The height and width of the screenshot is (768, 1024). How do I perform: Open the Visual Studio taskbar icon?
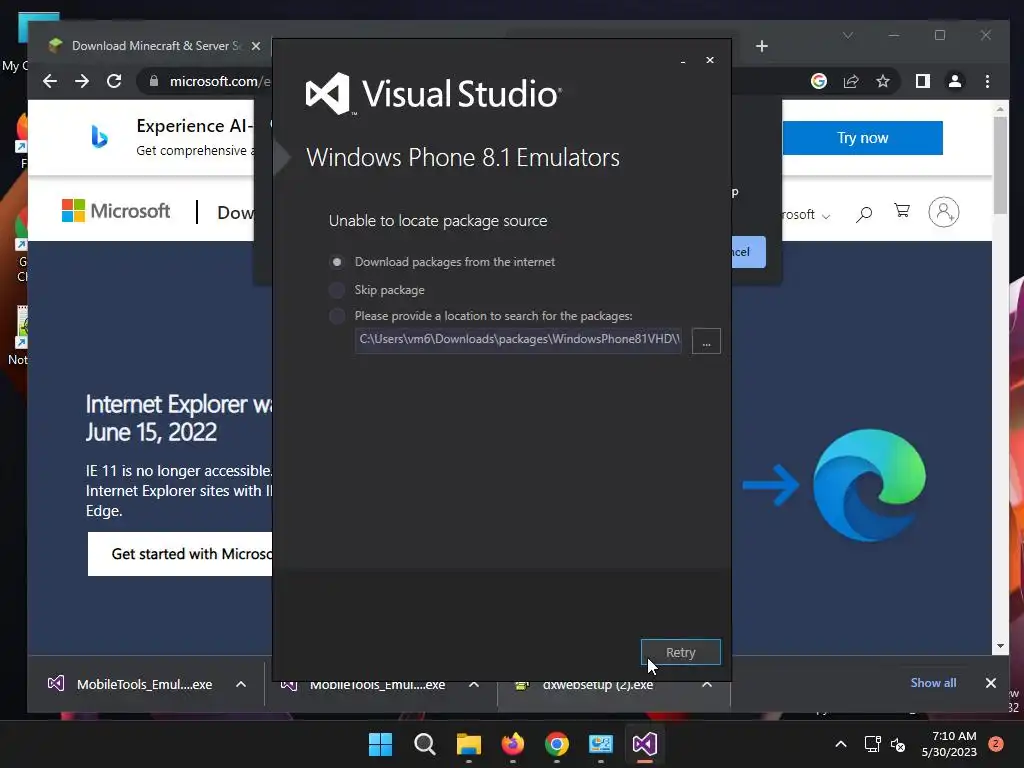pyautogui.click(x=645, y=744)
